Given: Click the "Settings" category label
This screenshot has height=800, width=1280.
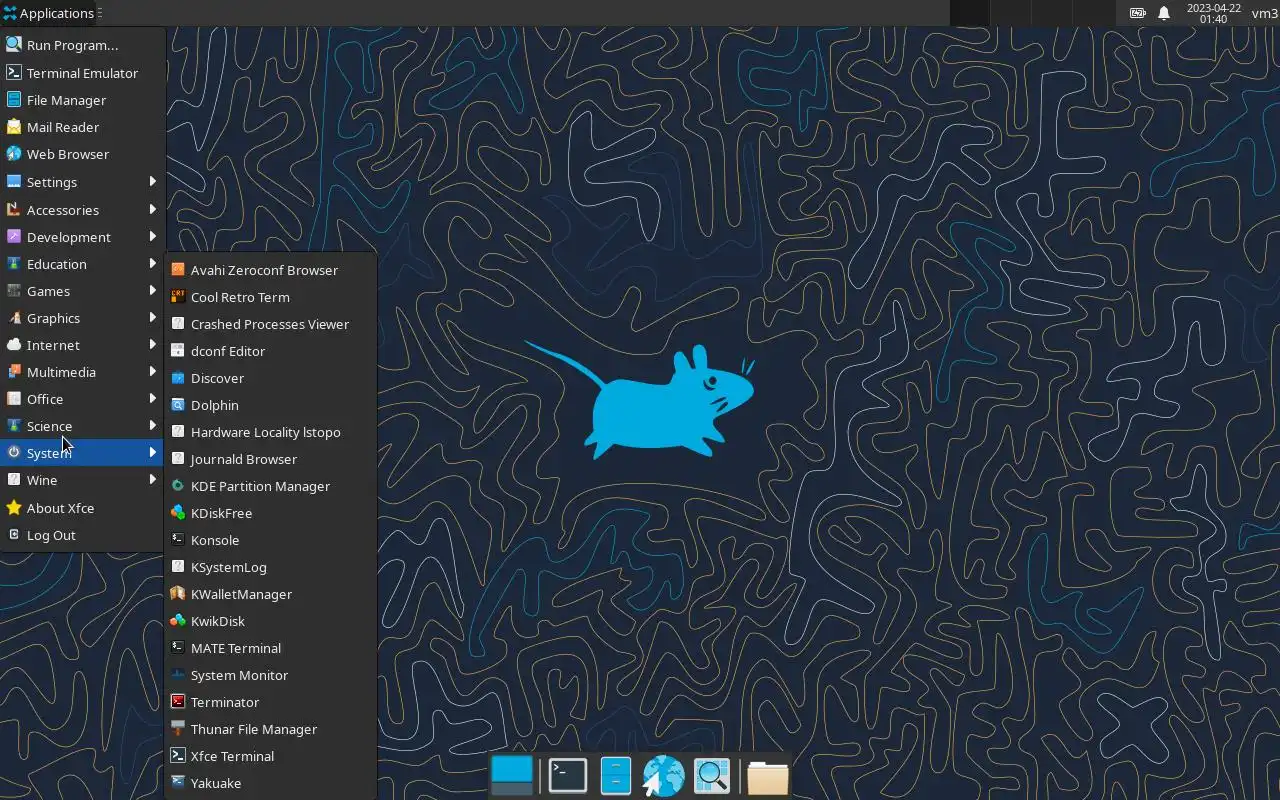Looking at the screenshot, I should click(52, 182).
